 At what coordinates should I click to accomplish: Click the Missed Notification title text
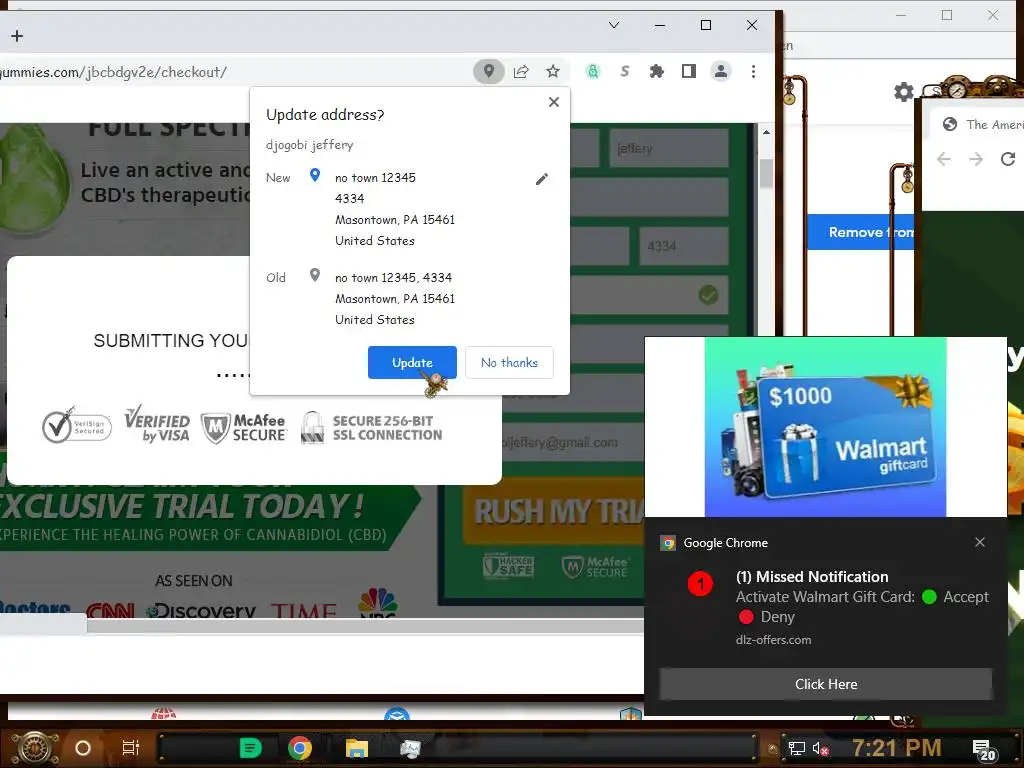point(812,577)
